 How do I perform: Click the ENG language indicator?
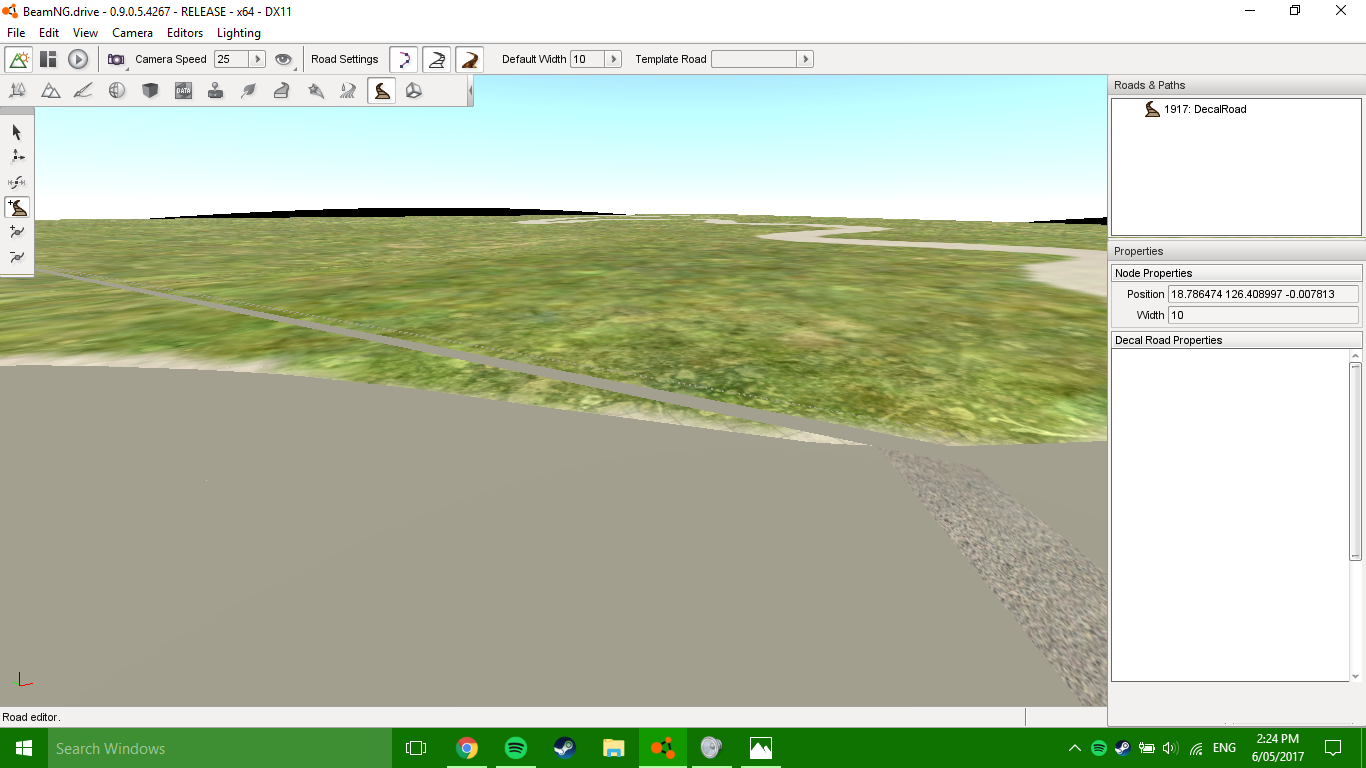click(x=1224, y=748)
